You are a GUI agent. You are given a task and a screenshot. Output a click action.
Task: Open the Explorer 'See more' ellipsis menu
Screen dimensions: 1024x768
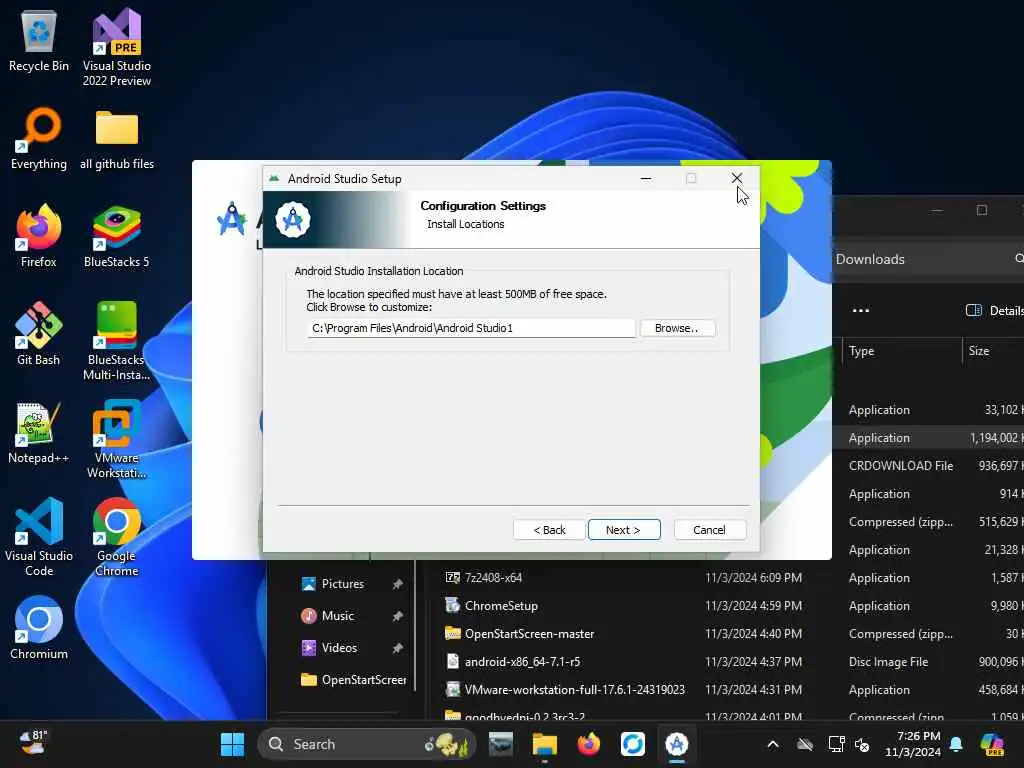[x=861, y=310]
